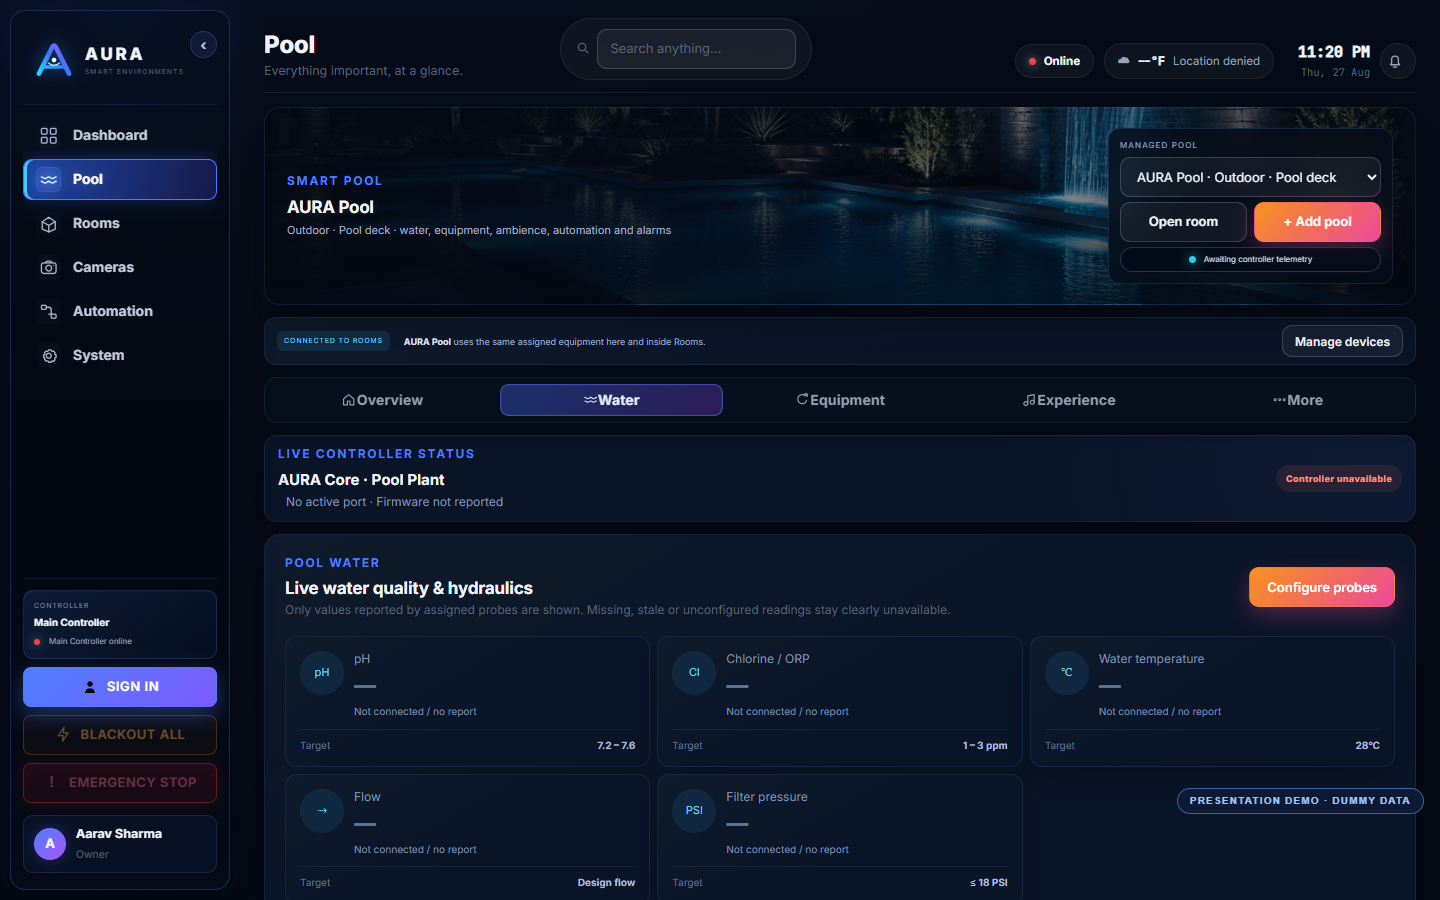Focus the Search anything field
Screen dimensions: 1440x900
(x=696, y=49)
